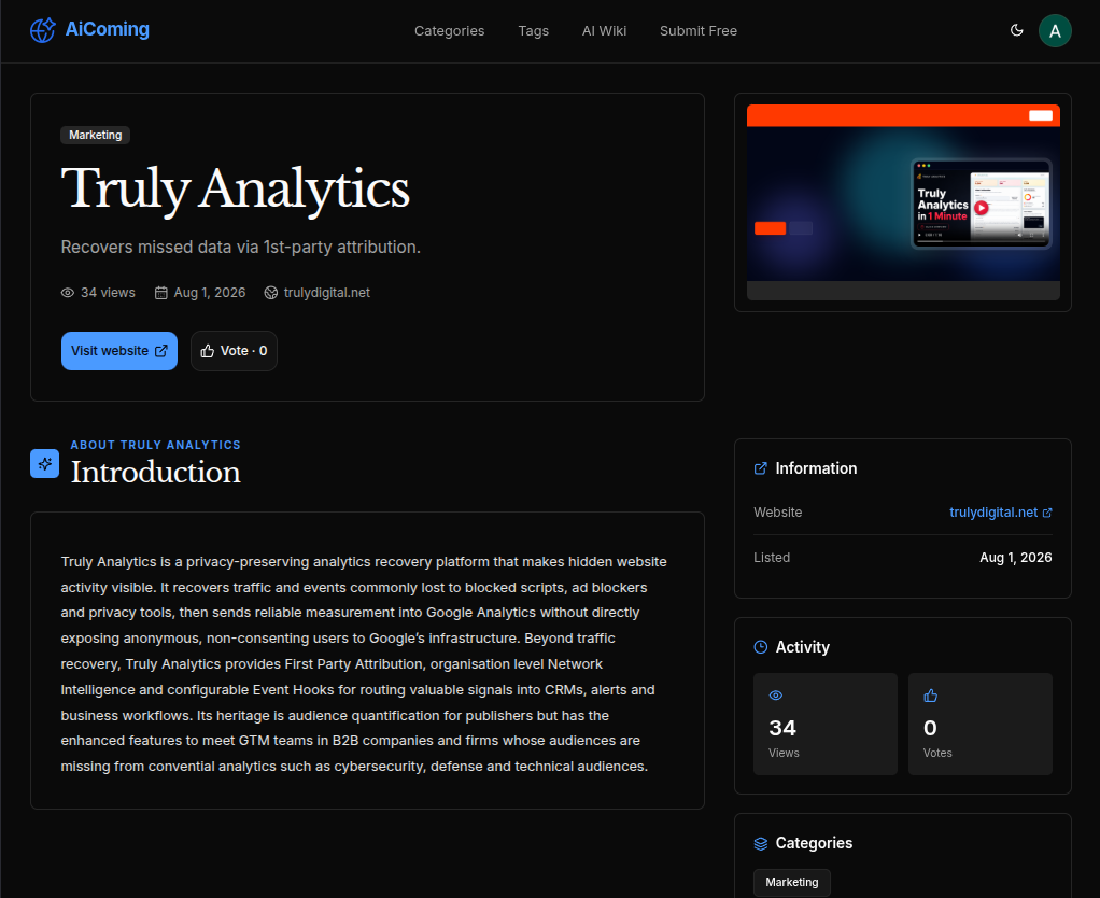This screenshot has height=898, width=1100.
Task: Click the 34 Views count
Action: tap(783, 728)
